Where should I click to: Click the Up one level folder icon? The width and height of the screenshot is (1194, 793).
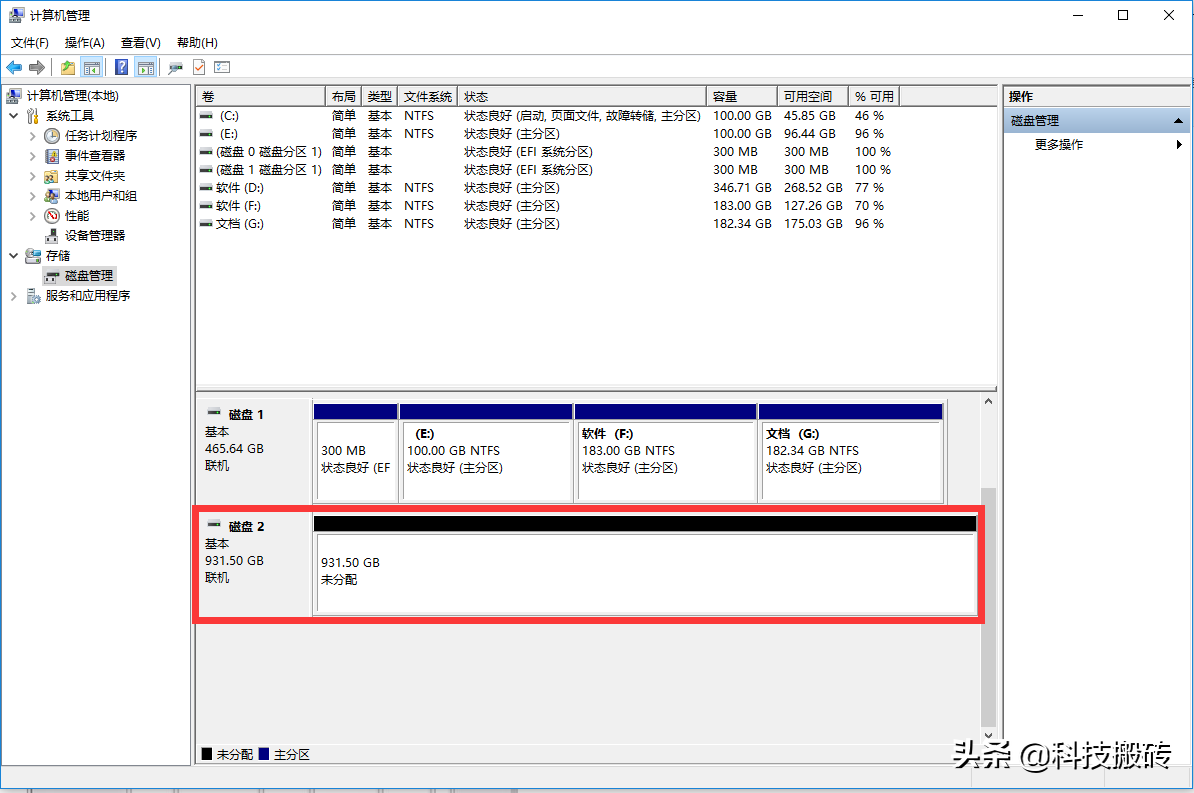(x=68, y=68)
